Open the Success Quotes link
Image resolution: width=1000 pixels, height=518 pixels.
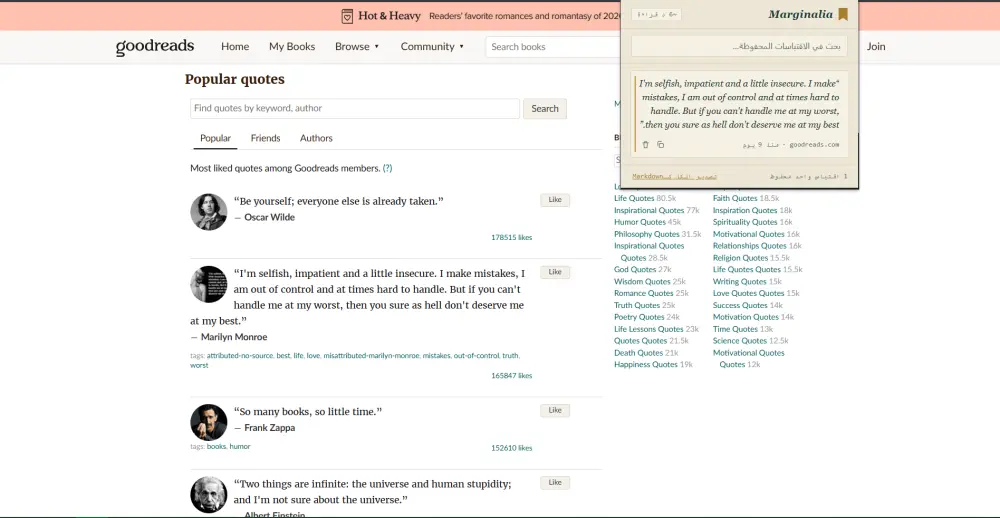(740, 305)
